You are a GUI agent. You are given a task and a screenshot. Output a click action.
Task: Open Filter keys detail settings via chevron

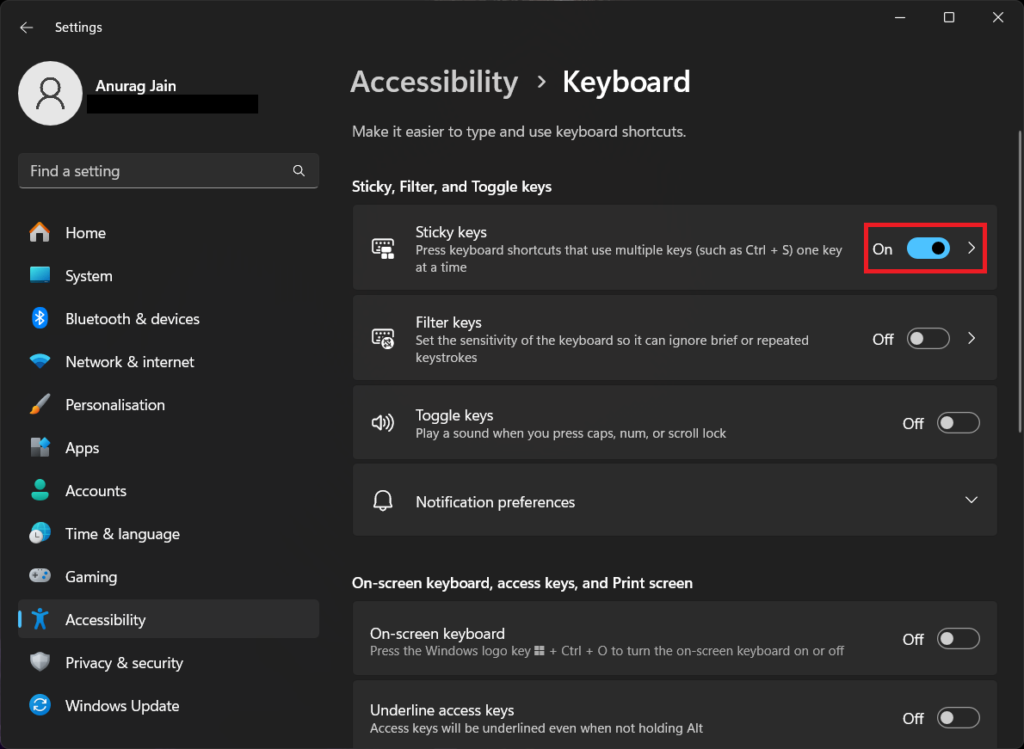970,338
